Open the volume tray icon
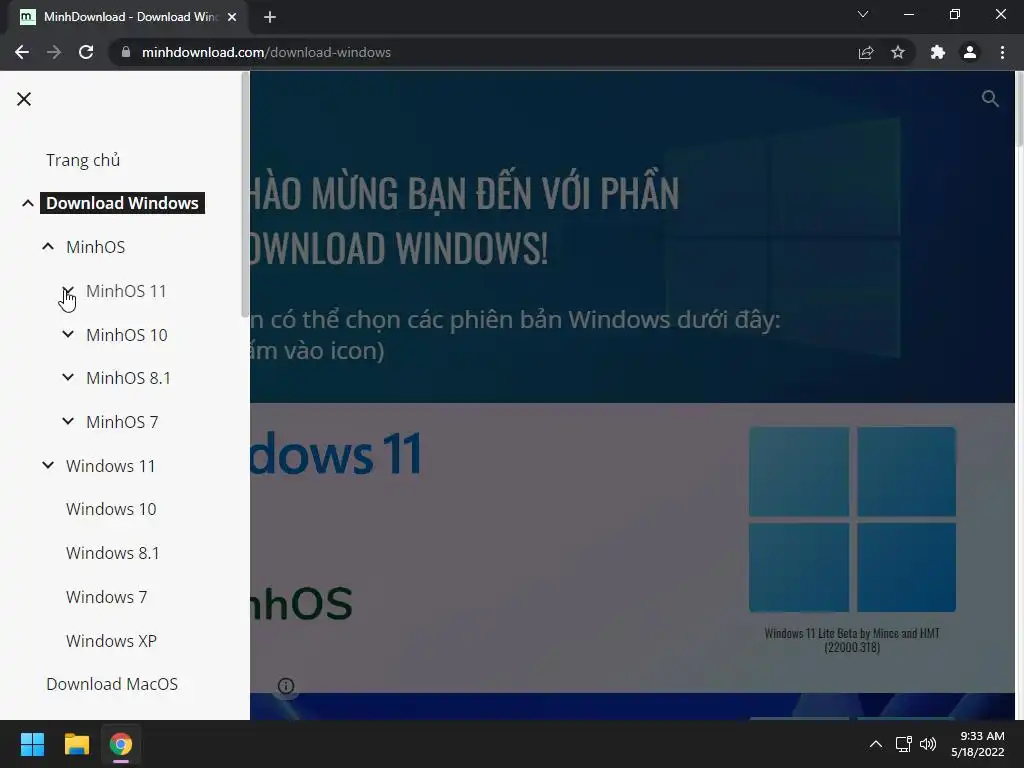The image size is (1024, 768). pyautogui.click(x=927, y=744)
